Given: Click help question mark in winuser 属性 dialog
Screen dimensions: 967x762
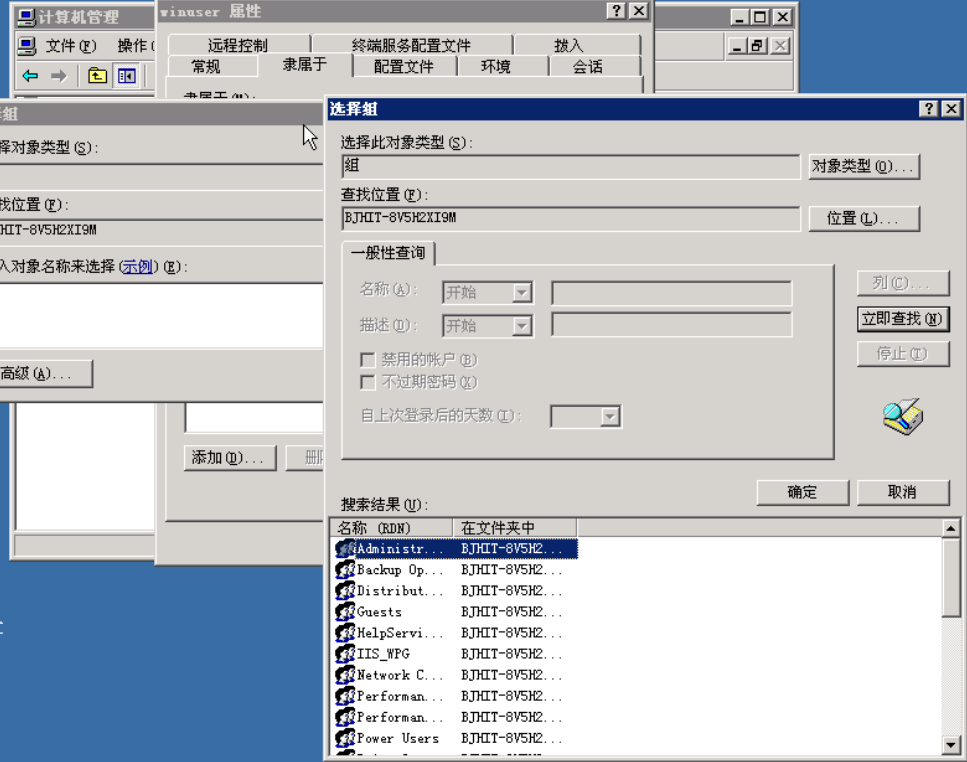Looking at the screenshot, I should click(616, 10).
